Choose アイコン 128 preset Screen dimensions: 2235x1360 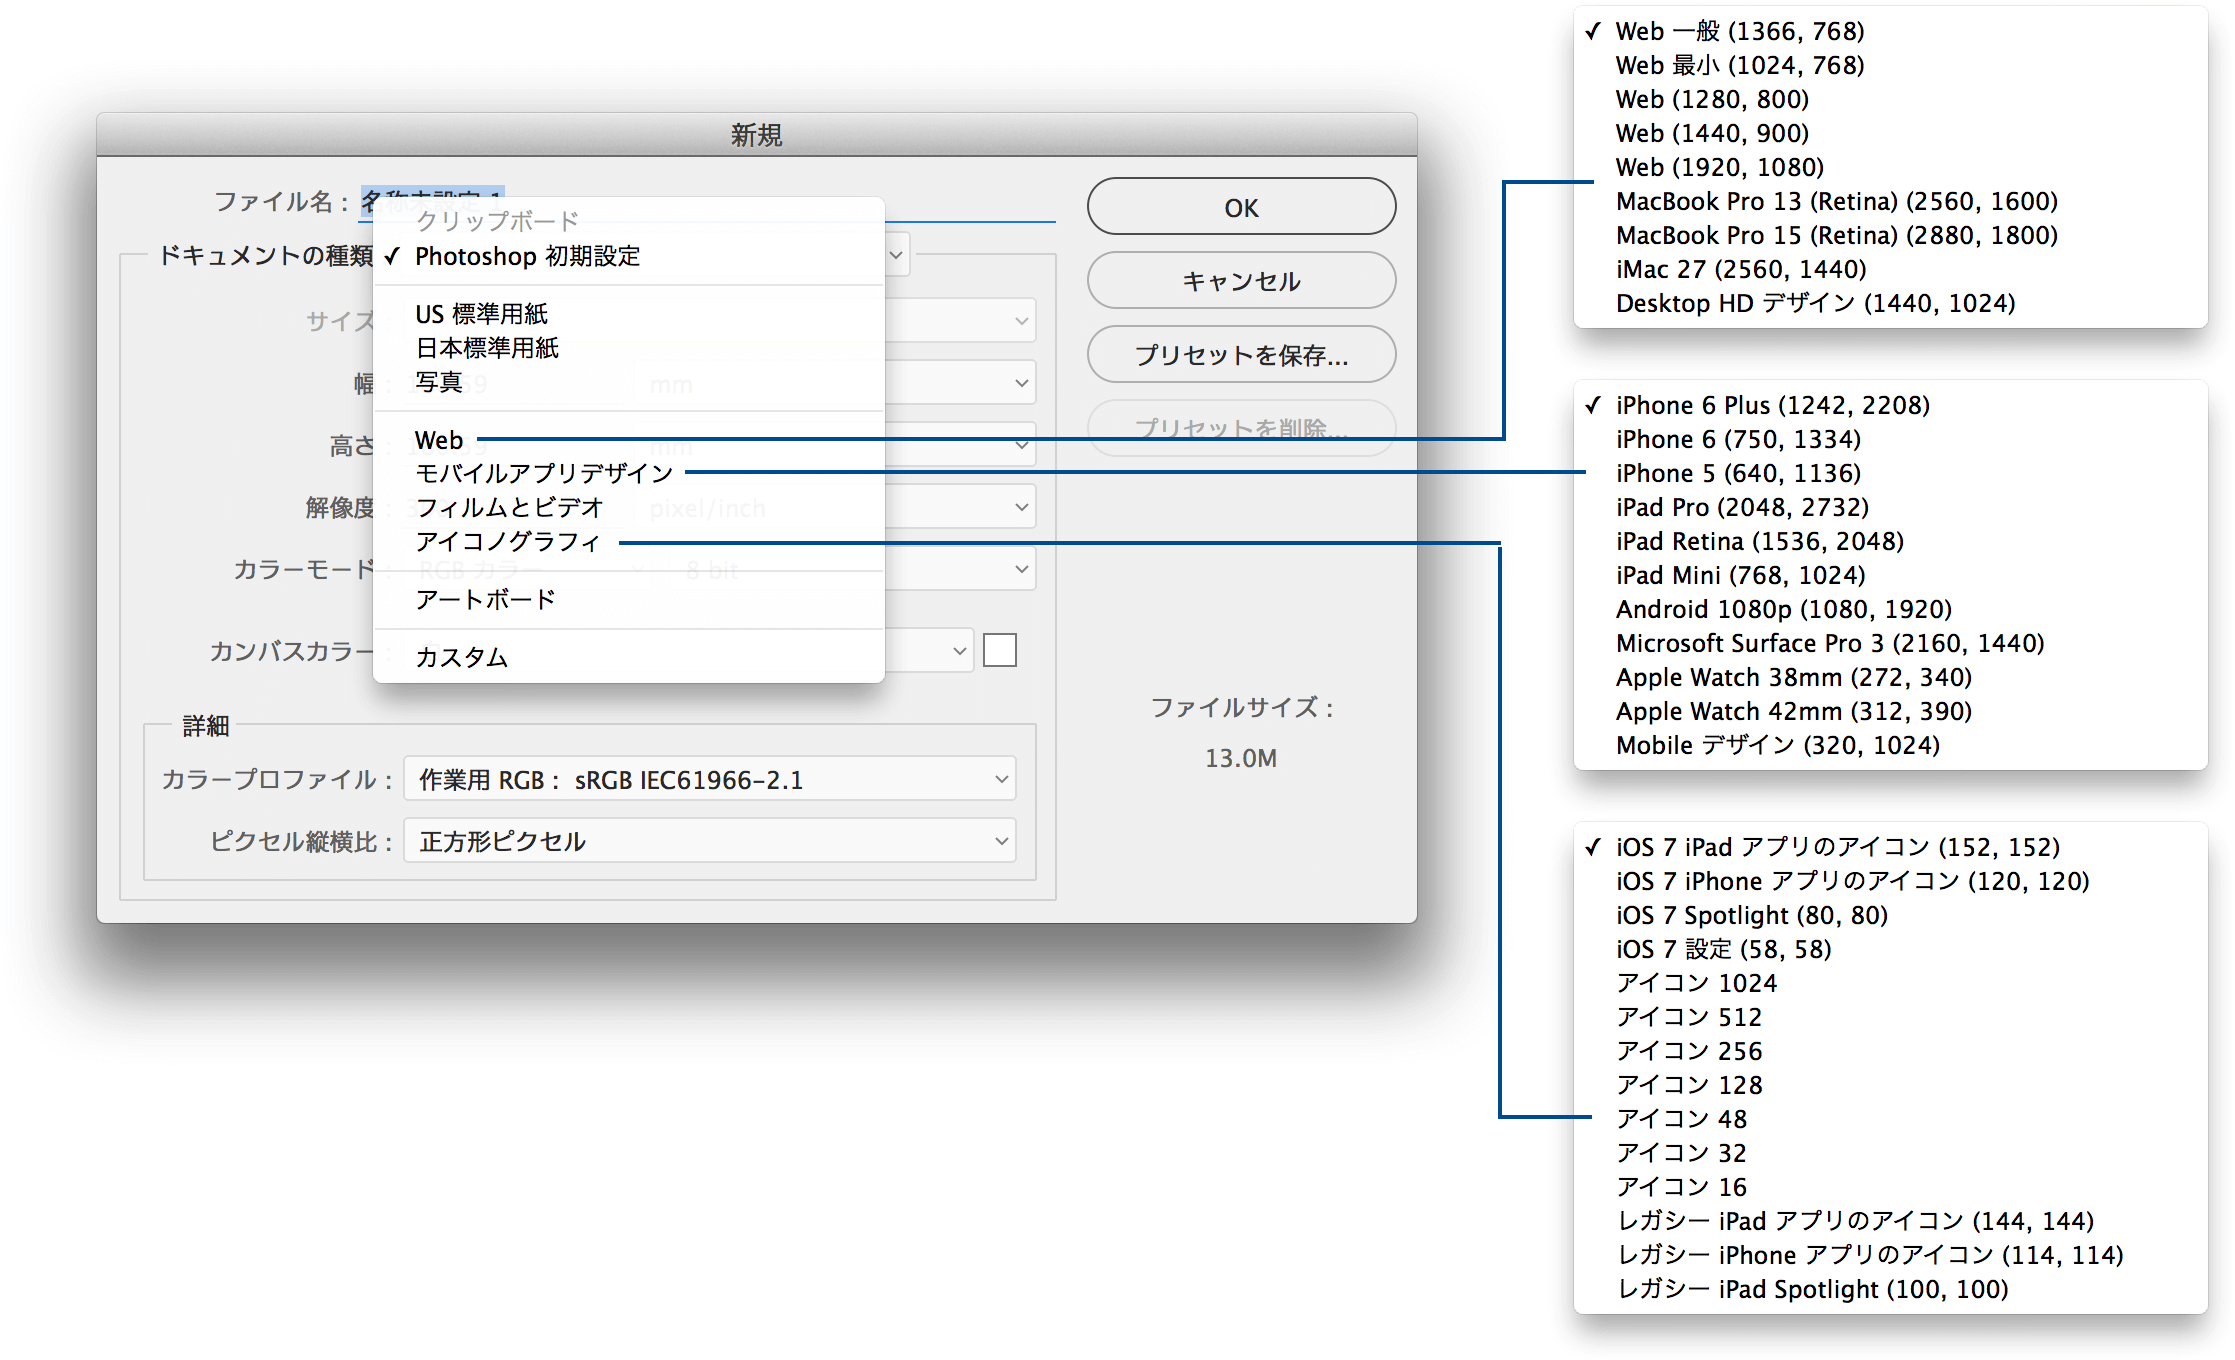[1890, 1085]
